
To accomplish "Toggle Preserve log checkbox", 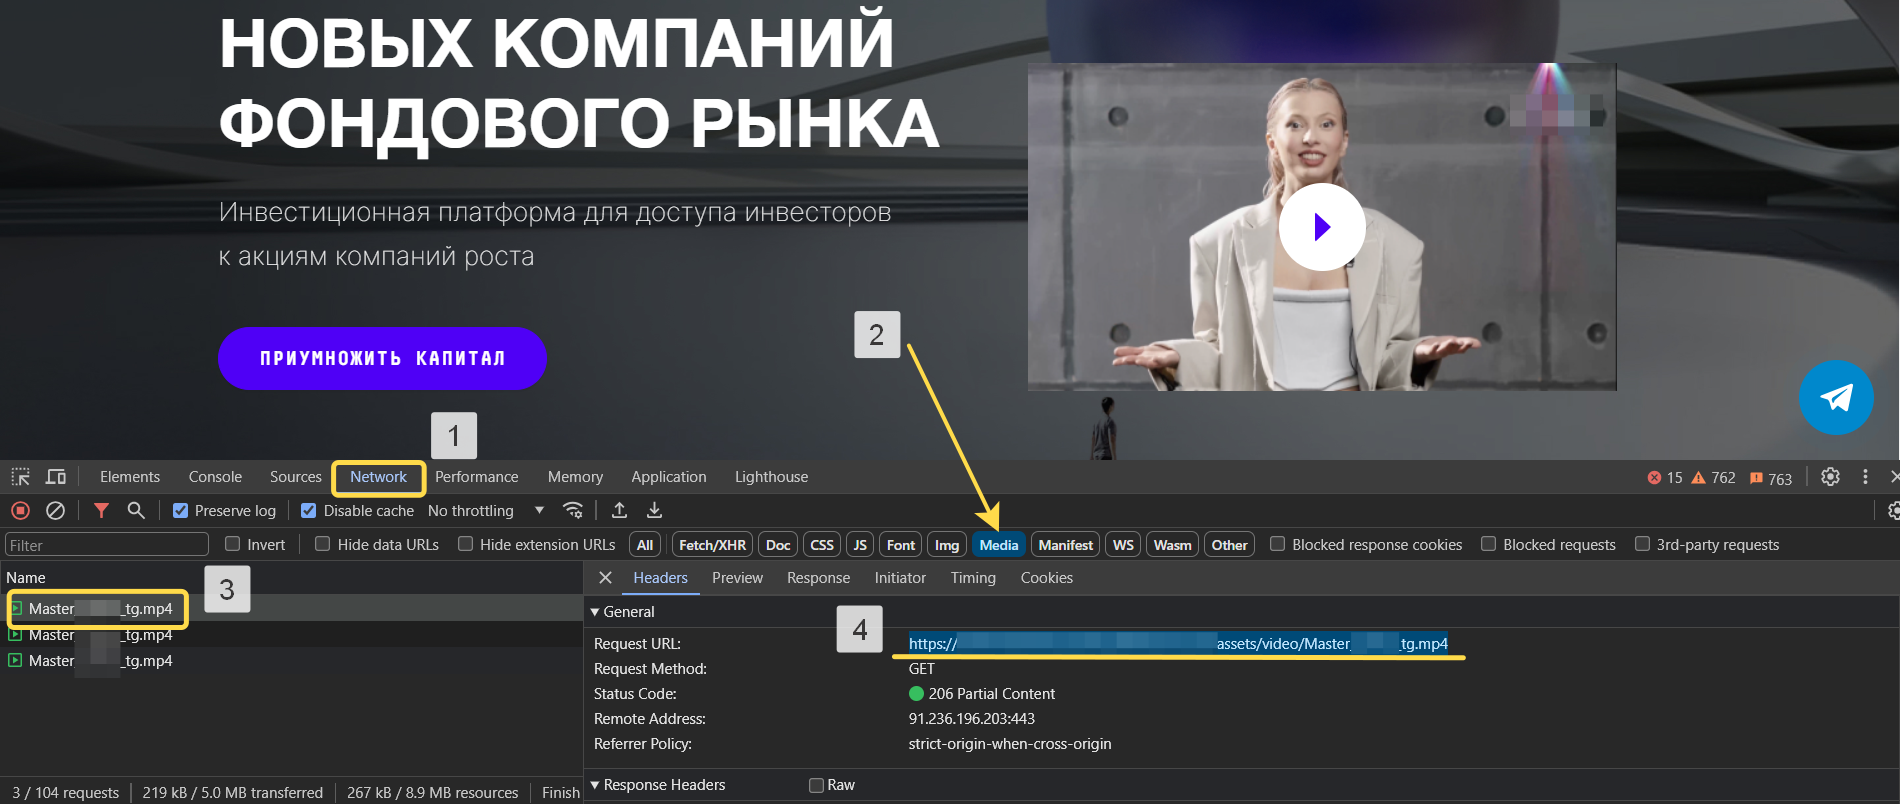I will click(x=180, y=511).
